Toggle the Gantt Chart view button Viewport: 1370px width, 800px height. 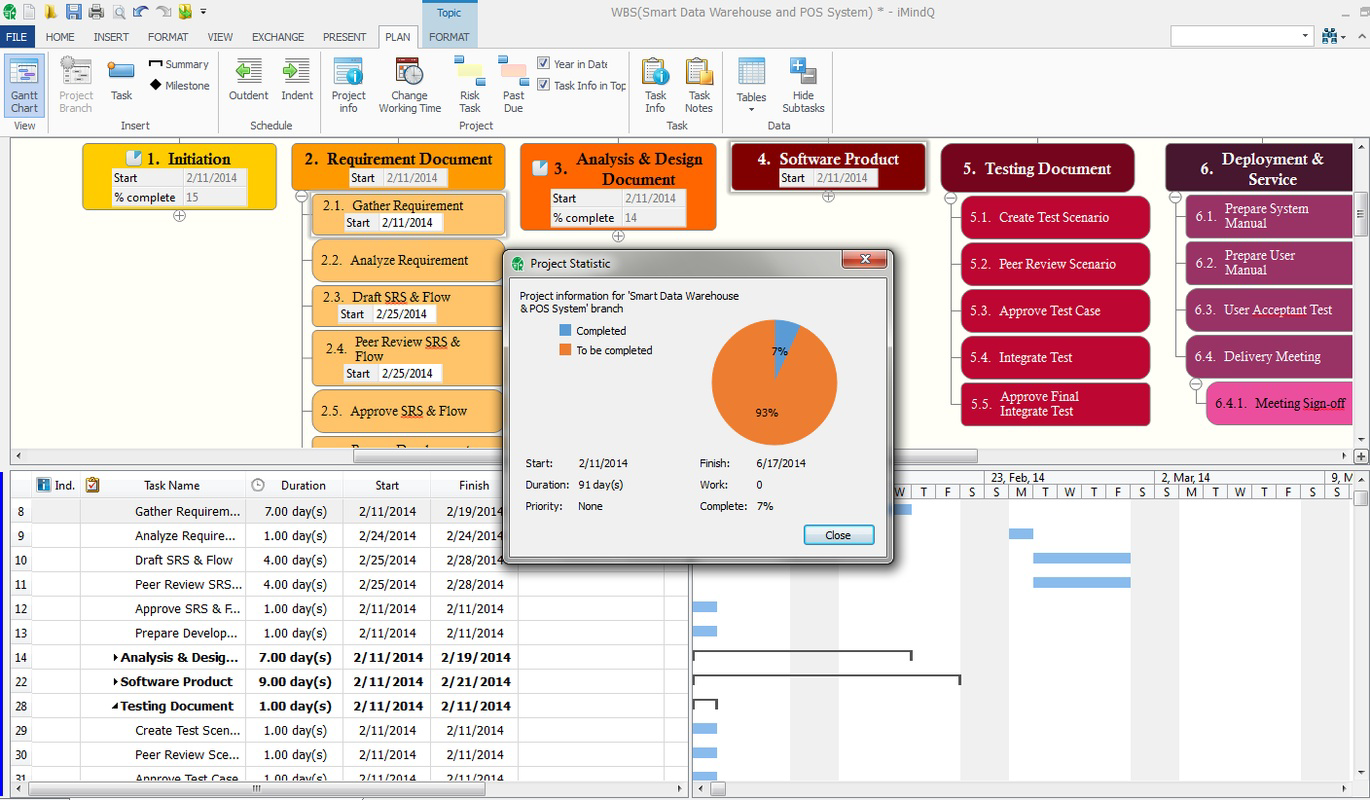point(24,86)
